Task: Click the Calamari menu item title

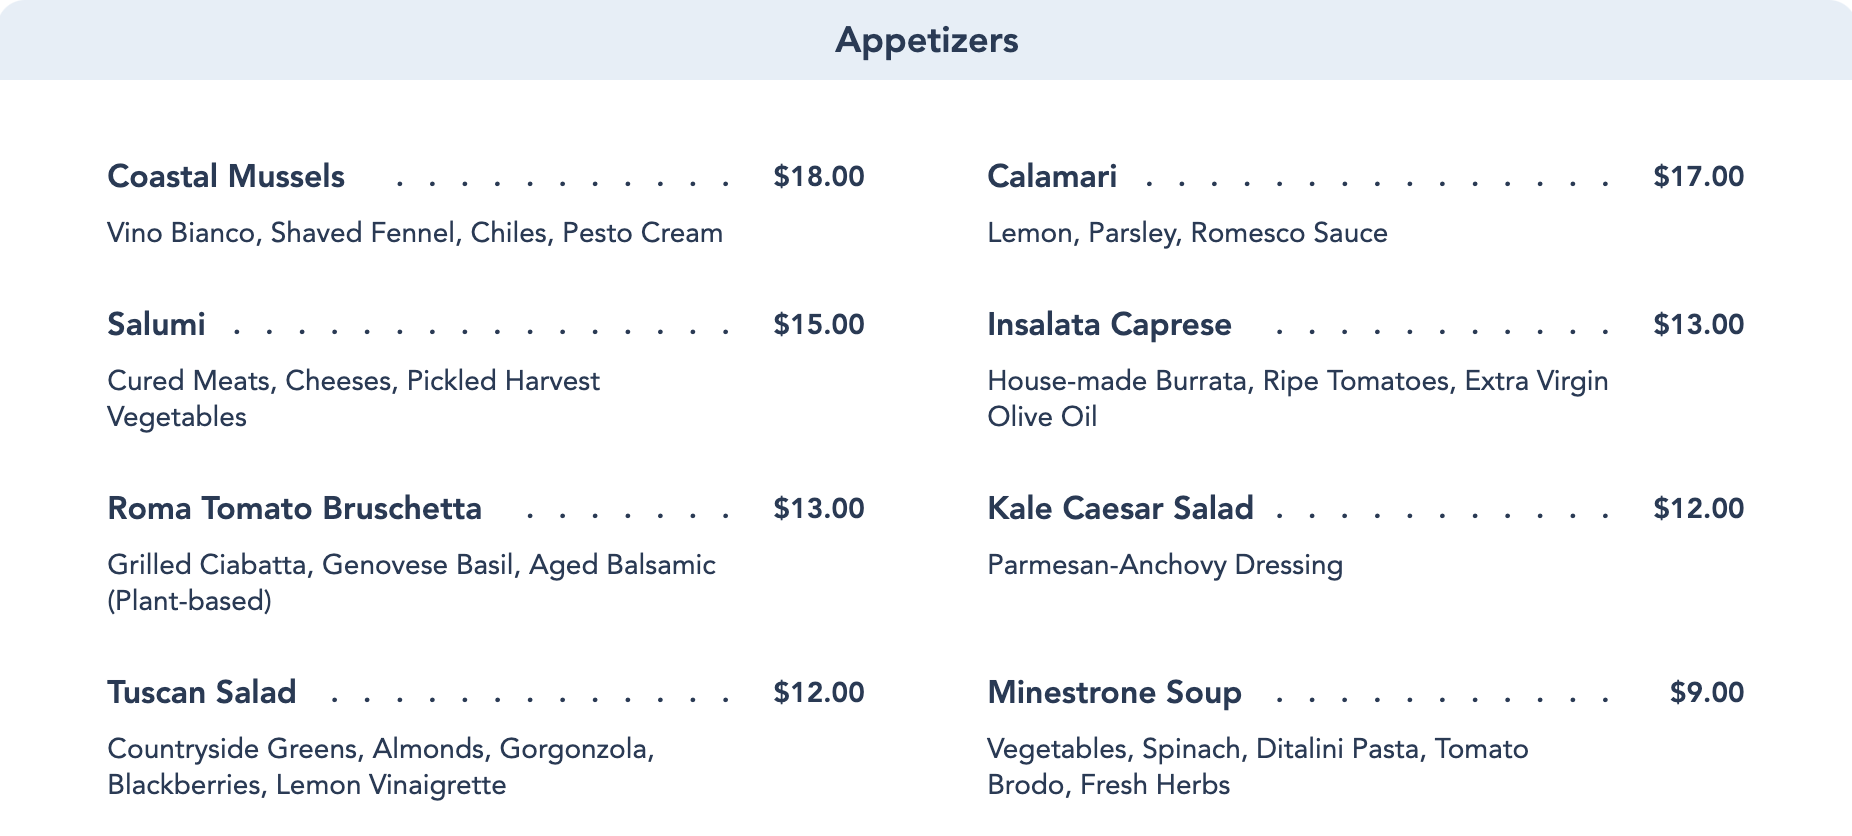Action: 1051,176
